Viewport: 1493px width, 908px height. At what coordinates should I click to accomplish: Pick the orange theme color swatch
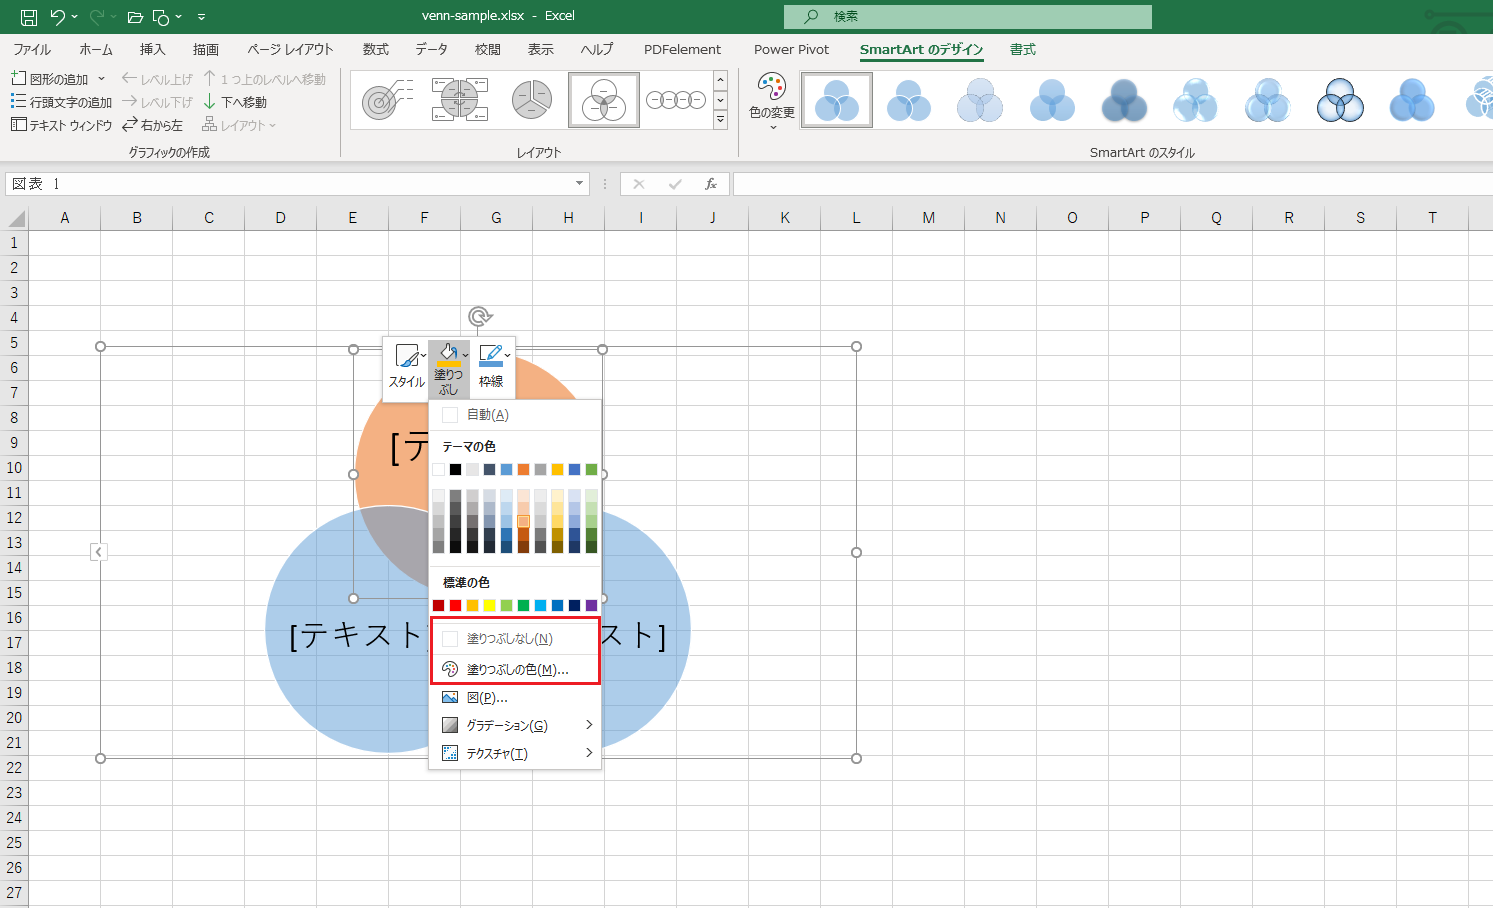pos(522,469)
